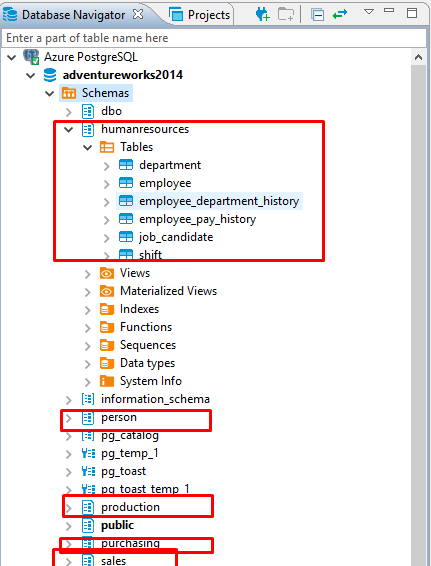Viewport: 431px width, 566px height.
Task: Expand the Functions folder
Action: 87,328
